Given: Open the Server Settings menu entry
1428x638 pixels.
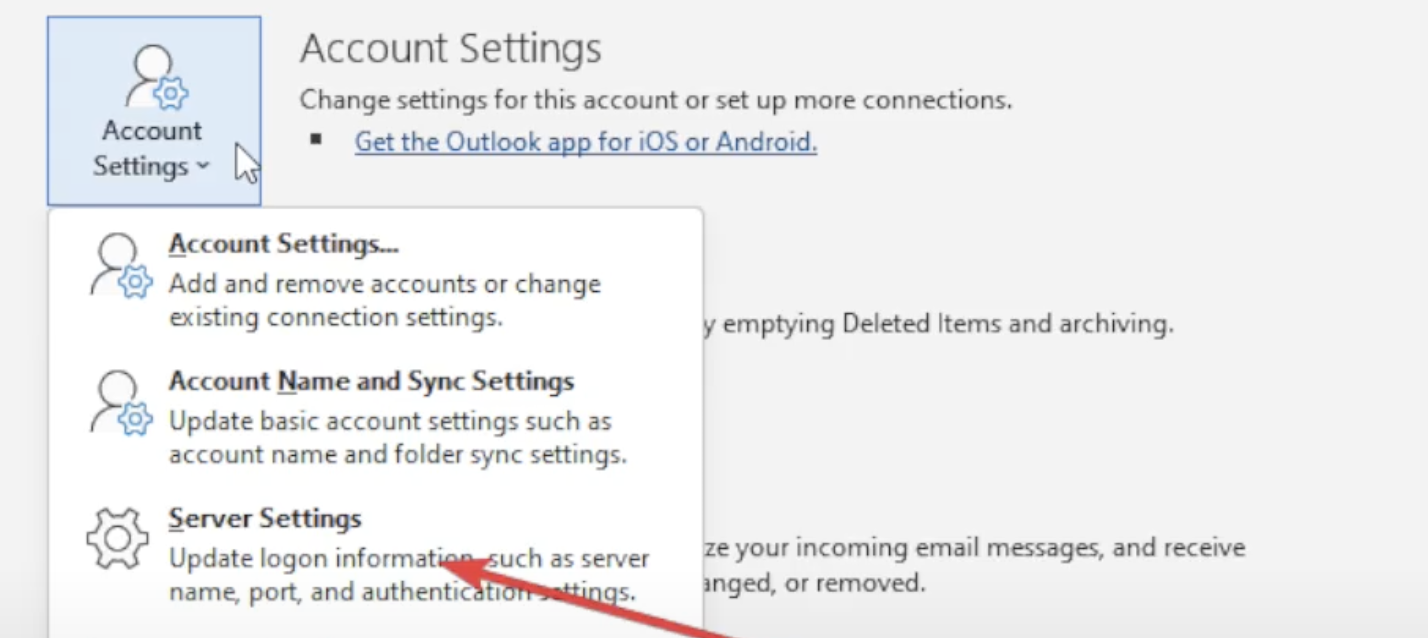Looking at the screenshot, I should (375, 555).
